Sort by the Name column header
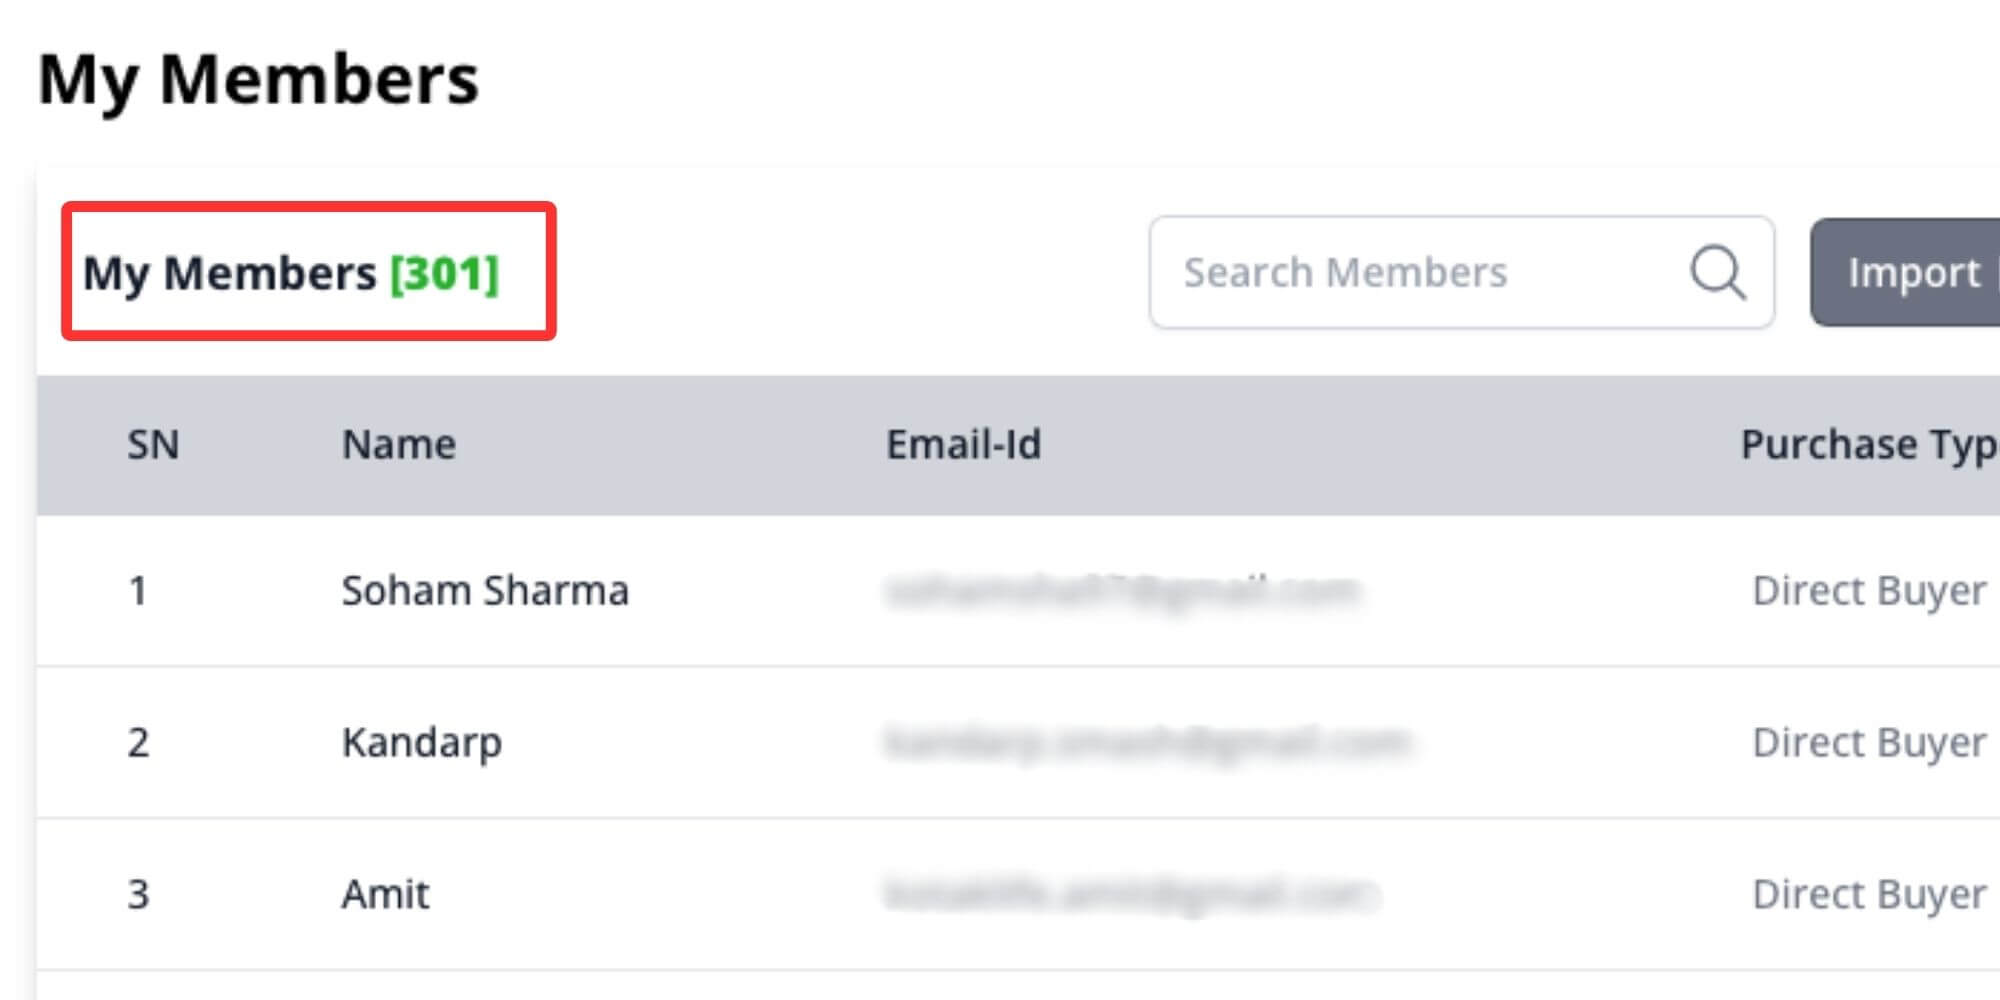This screenshot has width=2000, height=1000. click(x=399, y=445)
